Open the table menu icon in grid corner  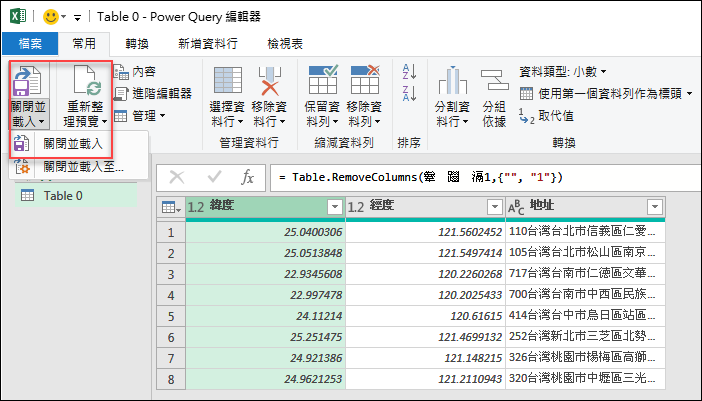[x=171, y=207]
